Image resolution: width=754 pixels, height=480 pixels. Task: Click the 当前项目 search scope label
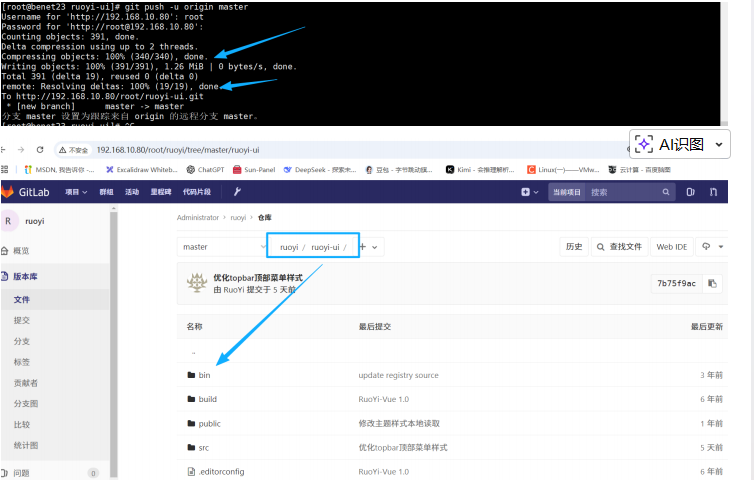point(566,192)
